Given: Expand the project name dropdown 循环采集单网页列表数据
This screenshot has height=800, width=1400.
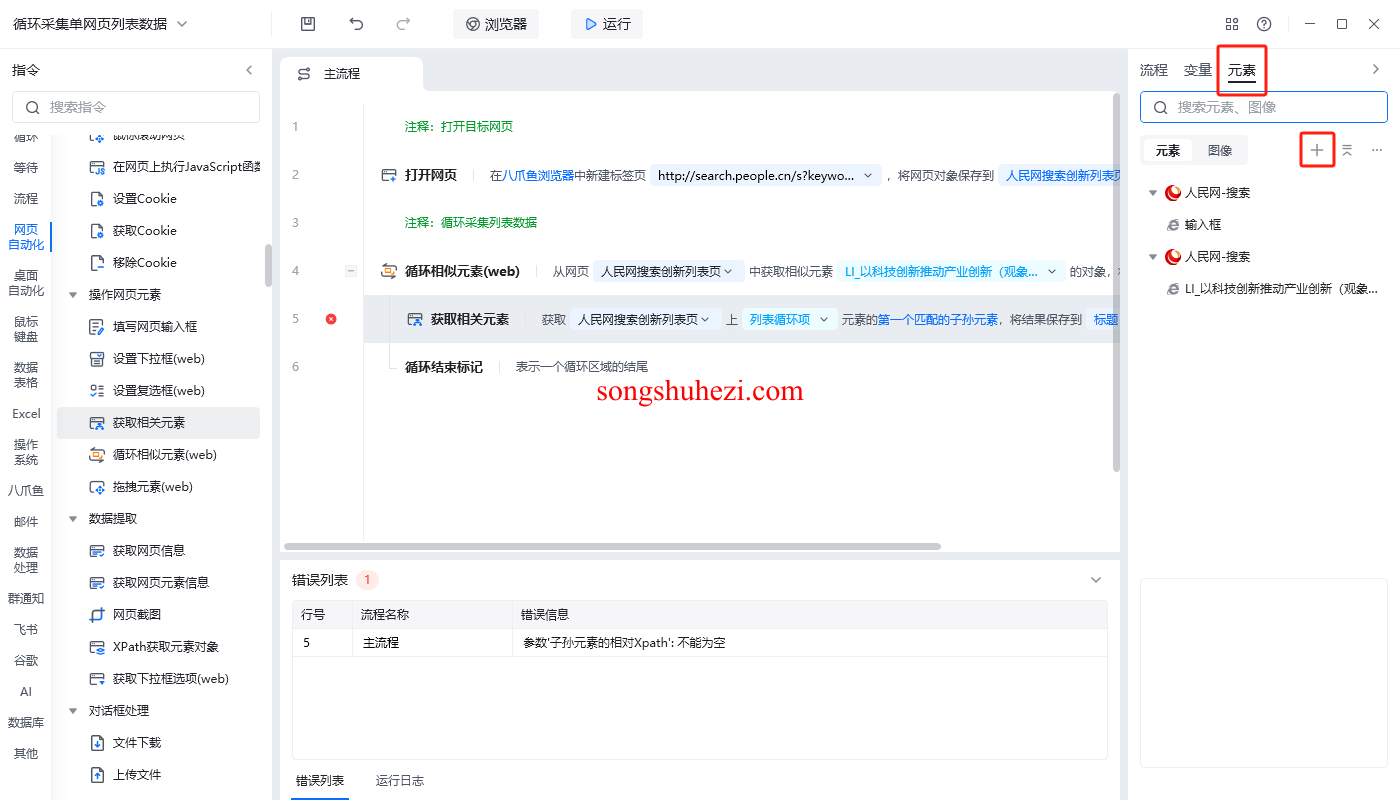Looking at the screenshot, I should click(x=182, y=24).
